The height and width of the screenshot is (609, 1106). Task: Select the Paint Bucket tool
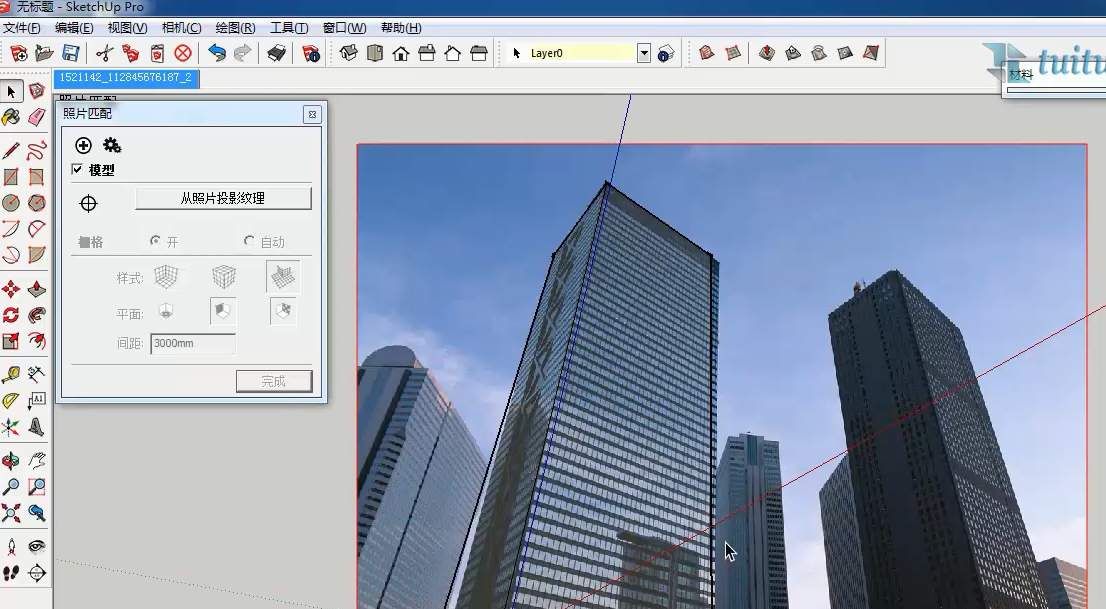tap(11, 118)
